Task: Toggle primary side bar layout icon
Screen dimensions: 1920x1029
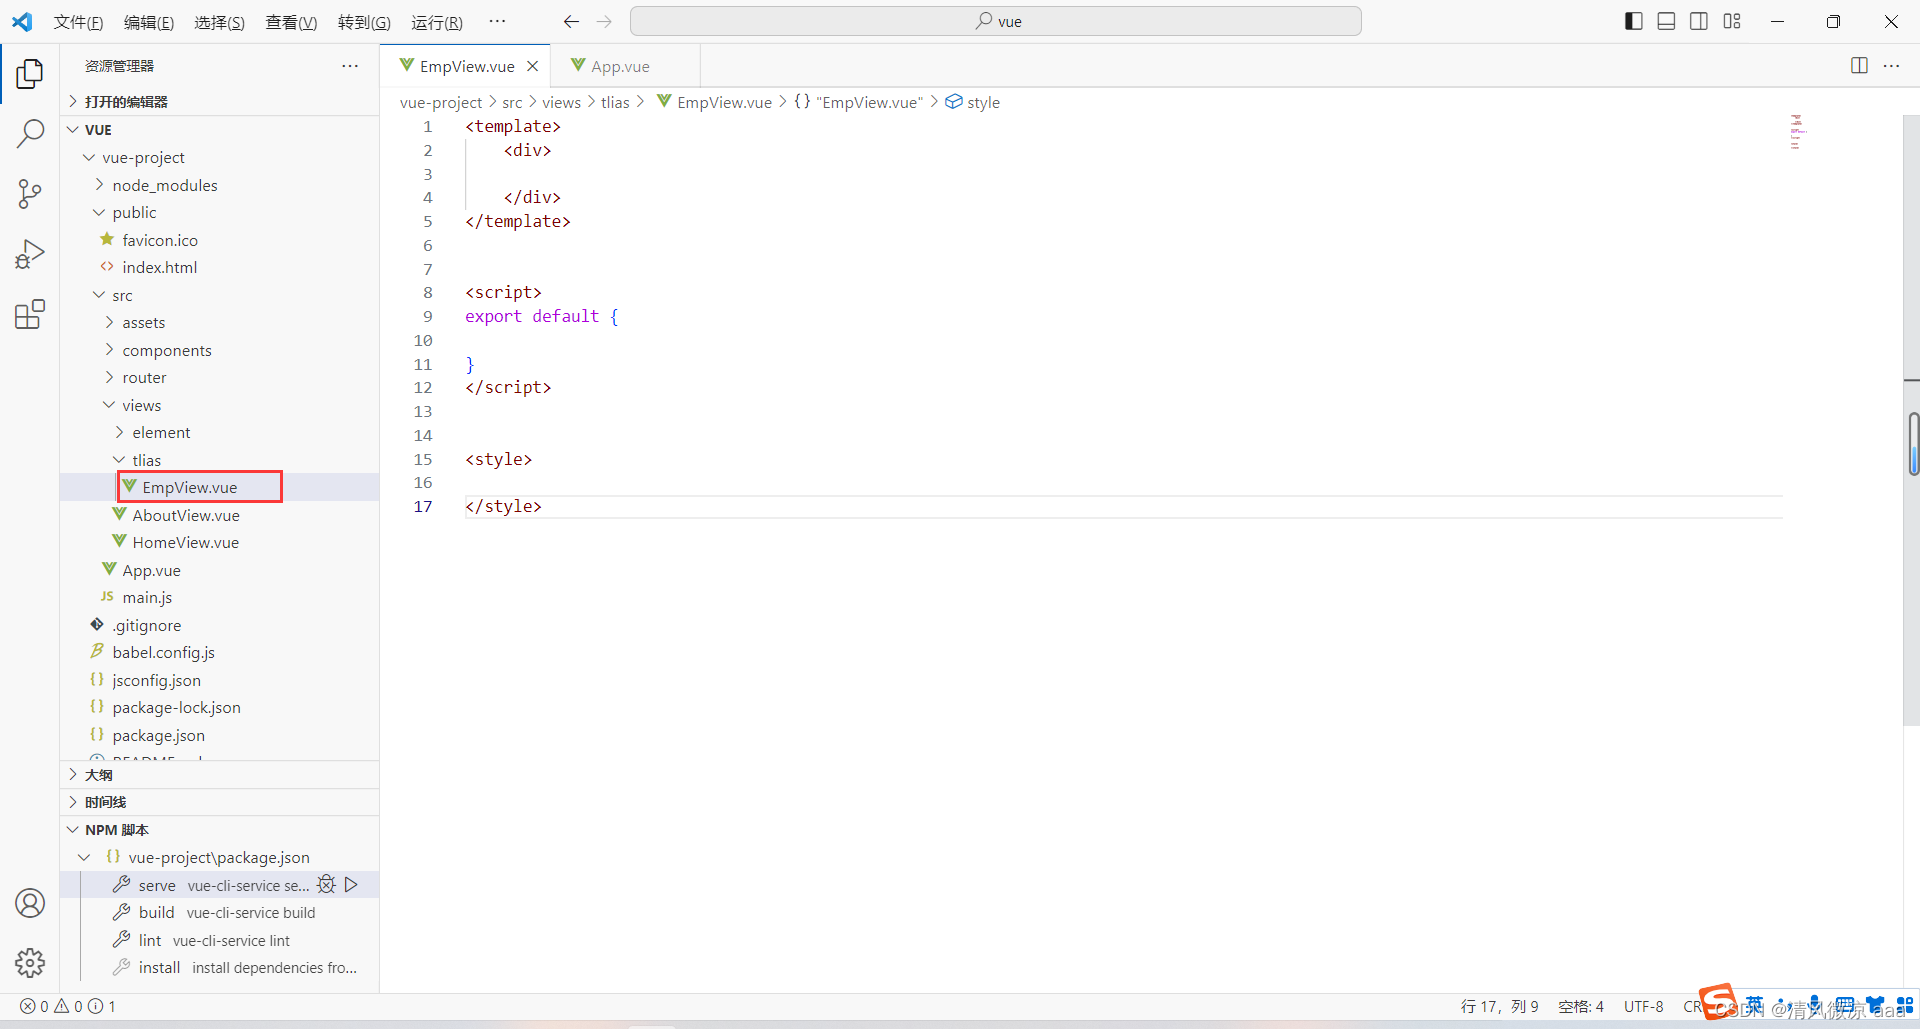Action: coord(1634,21)
